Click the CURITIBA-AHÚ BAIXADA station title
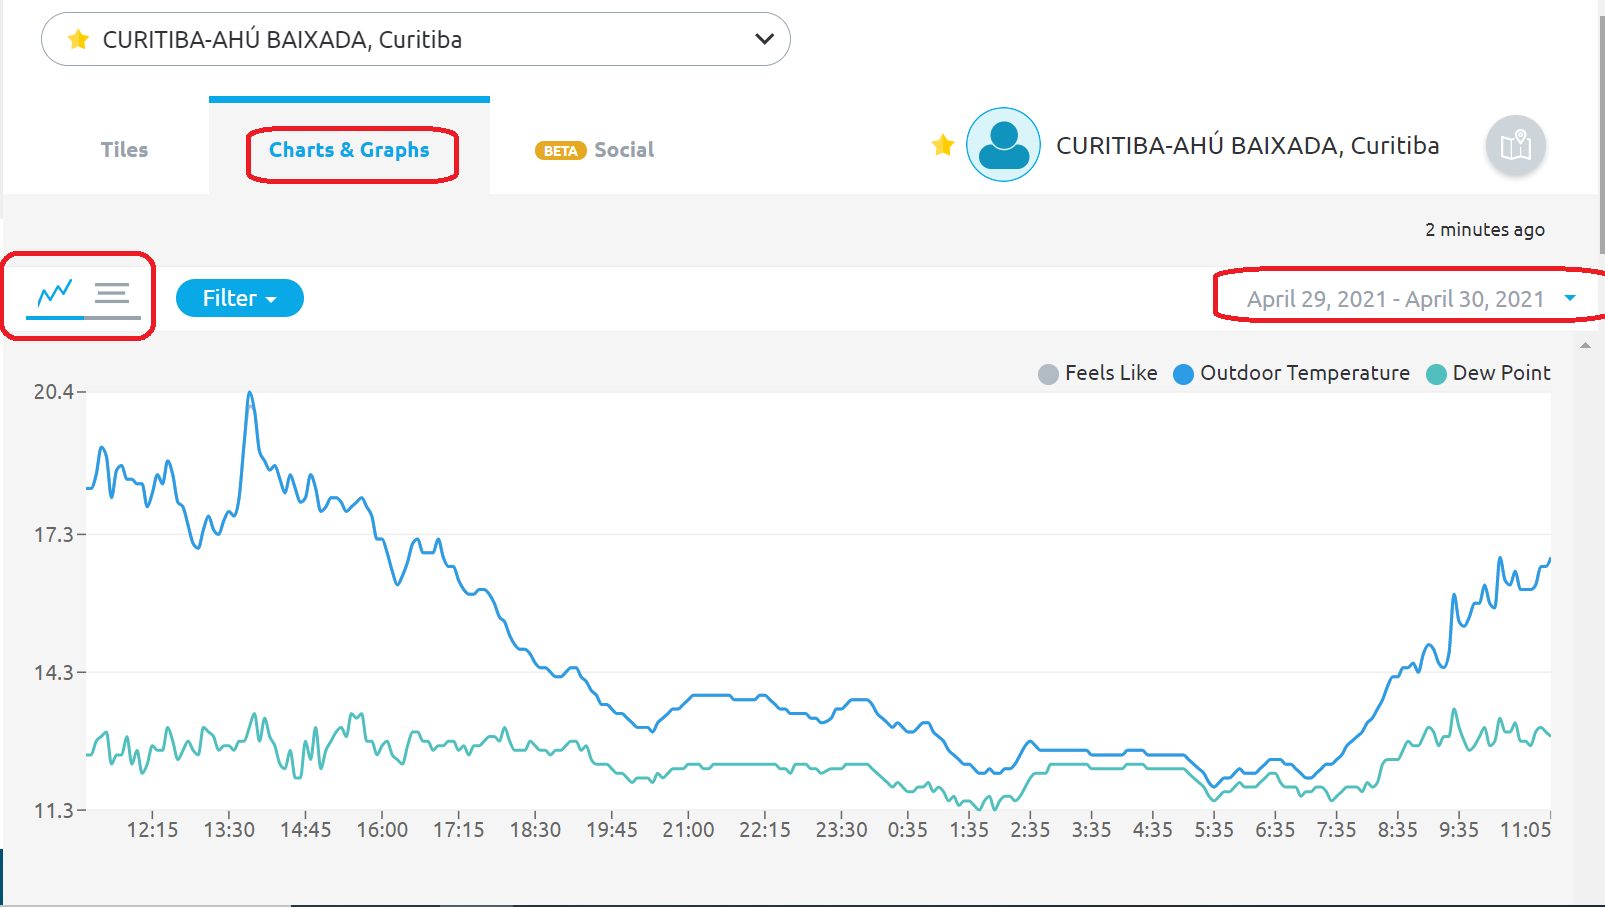The width and height of the screenshot is (1605, 907). [1248, 146]
